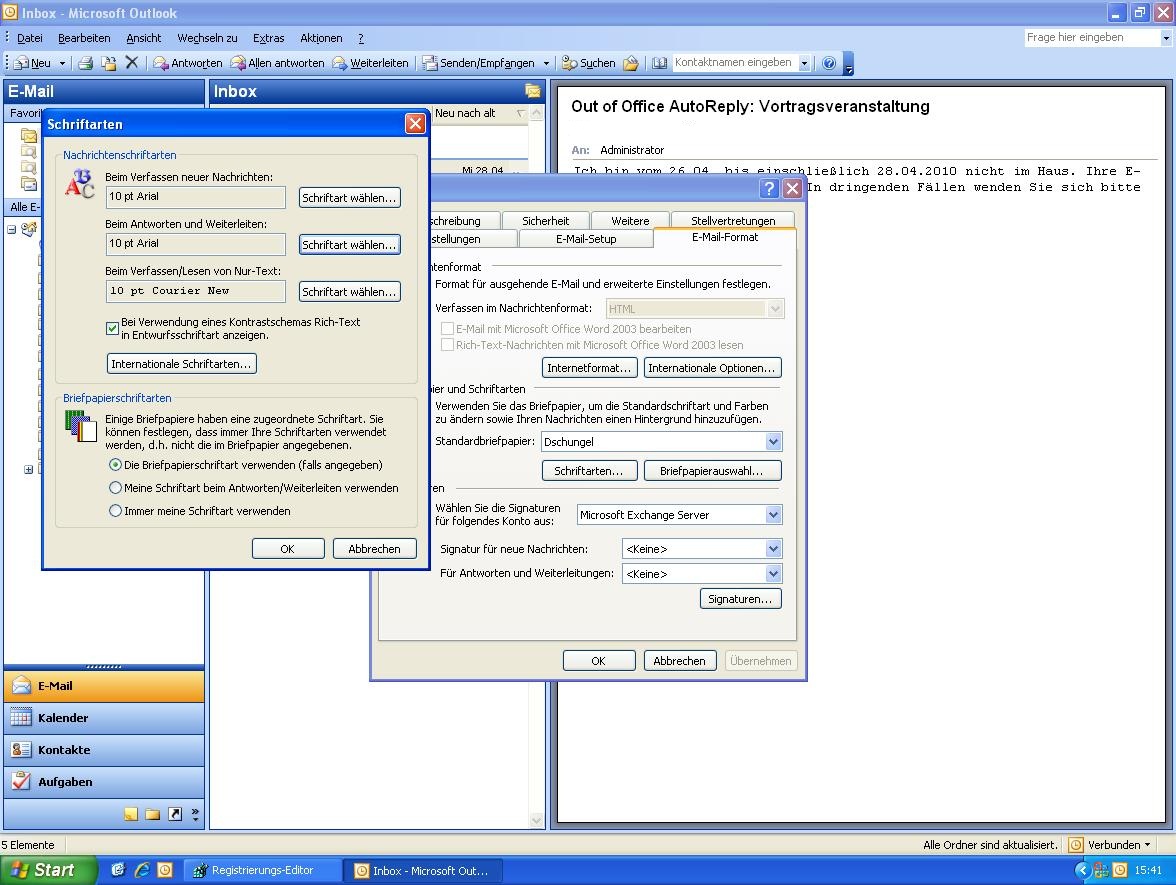Screen dimensions: 1176x885
Task: Click Abbrechen in Schriftarten dialog
Action: [374, 549]
